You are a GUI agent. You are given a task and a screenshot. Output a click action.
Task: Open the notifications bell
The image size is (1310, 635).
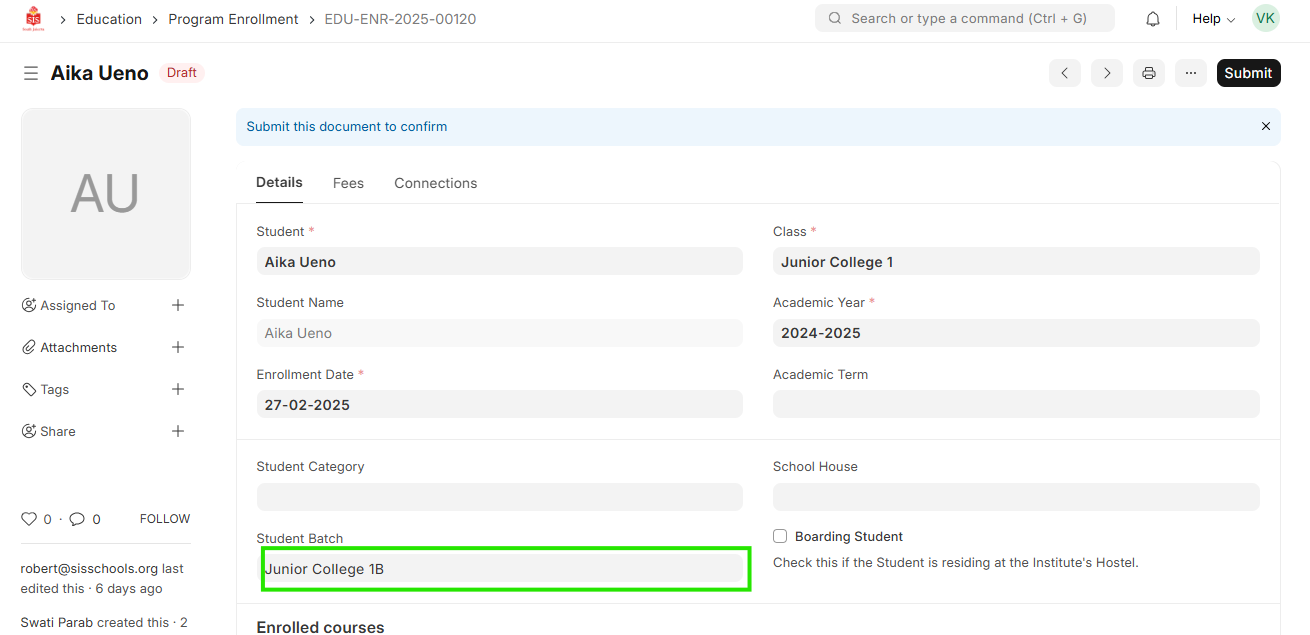pos(1153,19)
